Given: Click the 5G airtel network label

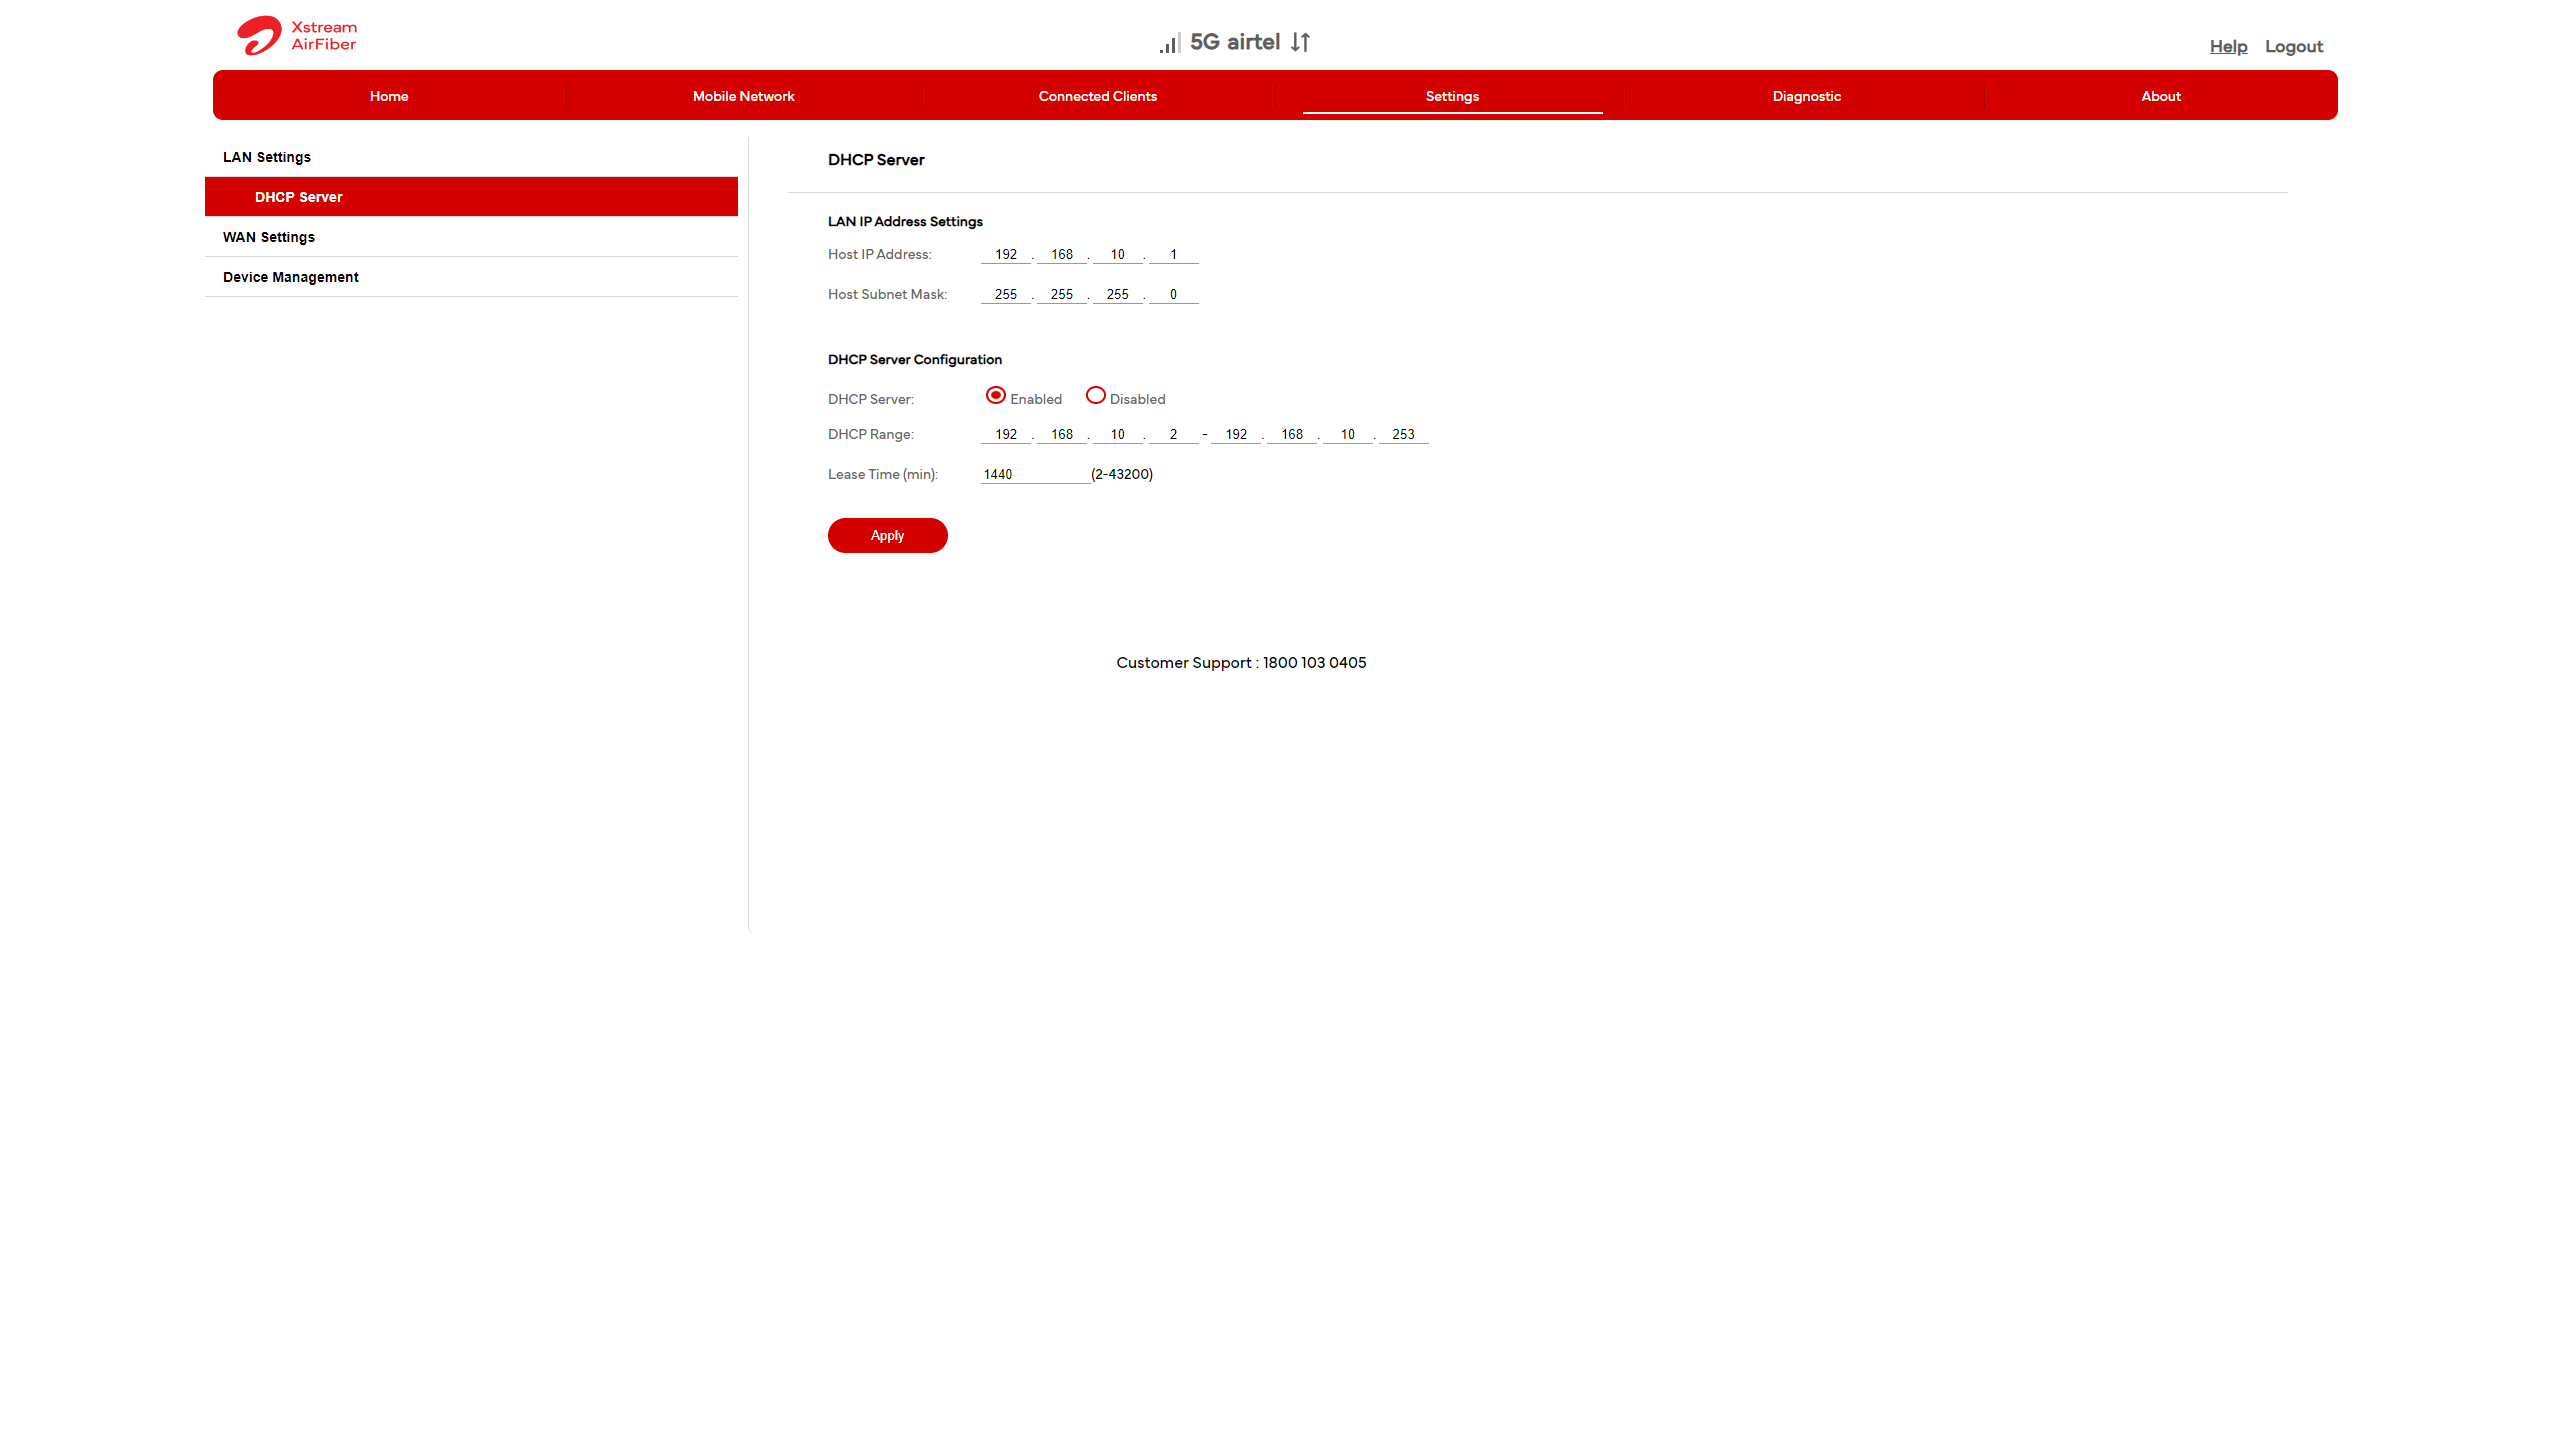Looking at the screenshot, I should pyautogui.click(x=1234, y=42).
